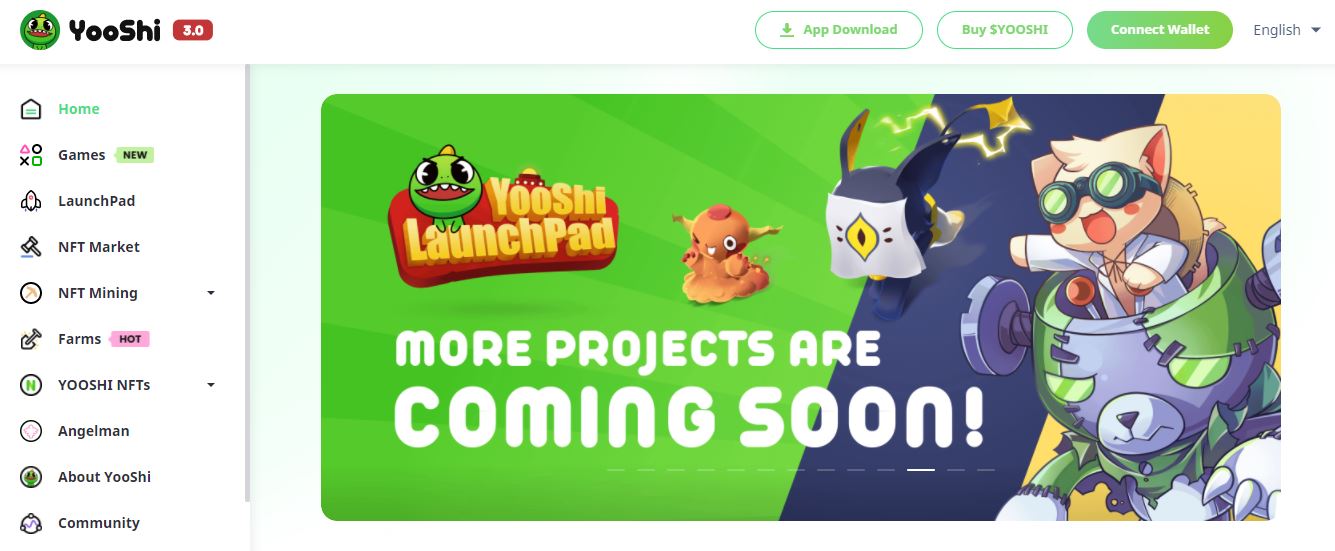Image resolution: width=1335 pixels, height=551 pixels.
Task: Click the App Download button
Action: coord(838,30)
